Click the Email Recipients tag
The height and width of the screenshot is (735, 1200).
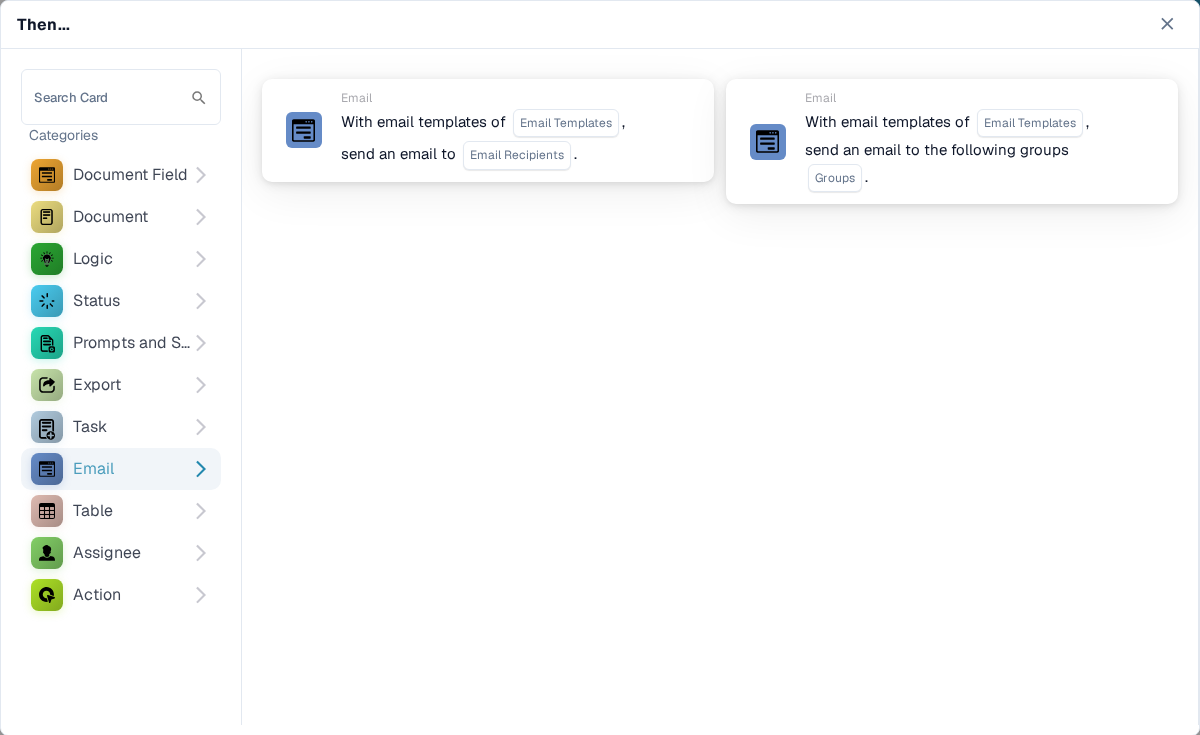(517, 155)
